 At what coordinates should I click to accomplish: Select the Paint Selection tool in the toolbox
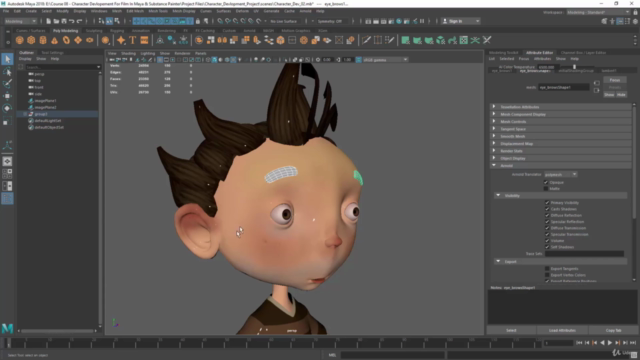[x=7, y=84]
